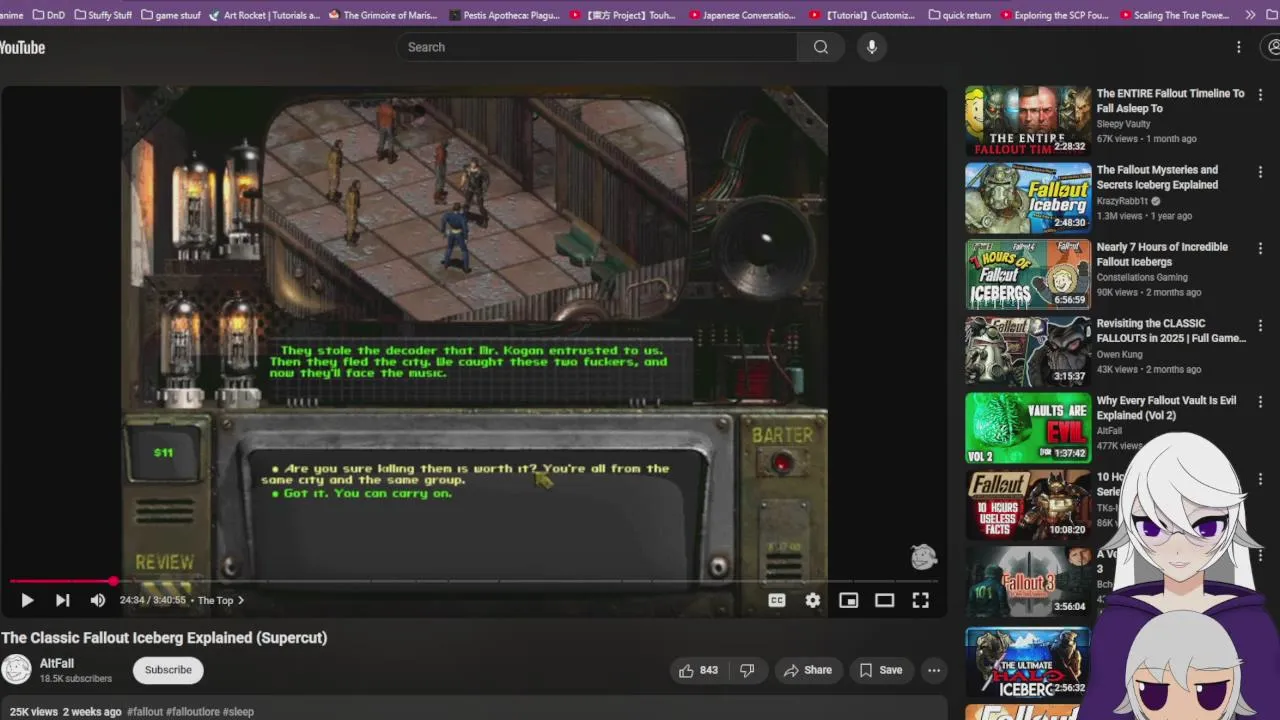Open options for 'Fallout Mysteries and Secrets' video
Image resolution: width=1280 pixels, height=720 pixels.
[1260, 172]
